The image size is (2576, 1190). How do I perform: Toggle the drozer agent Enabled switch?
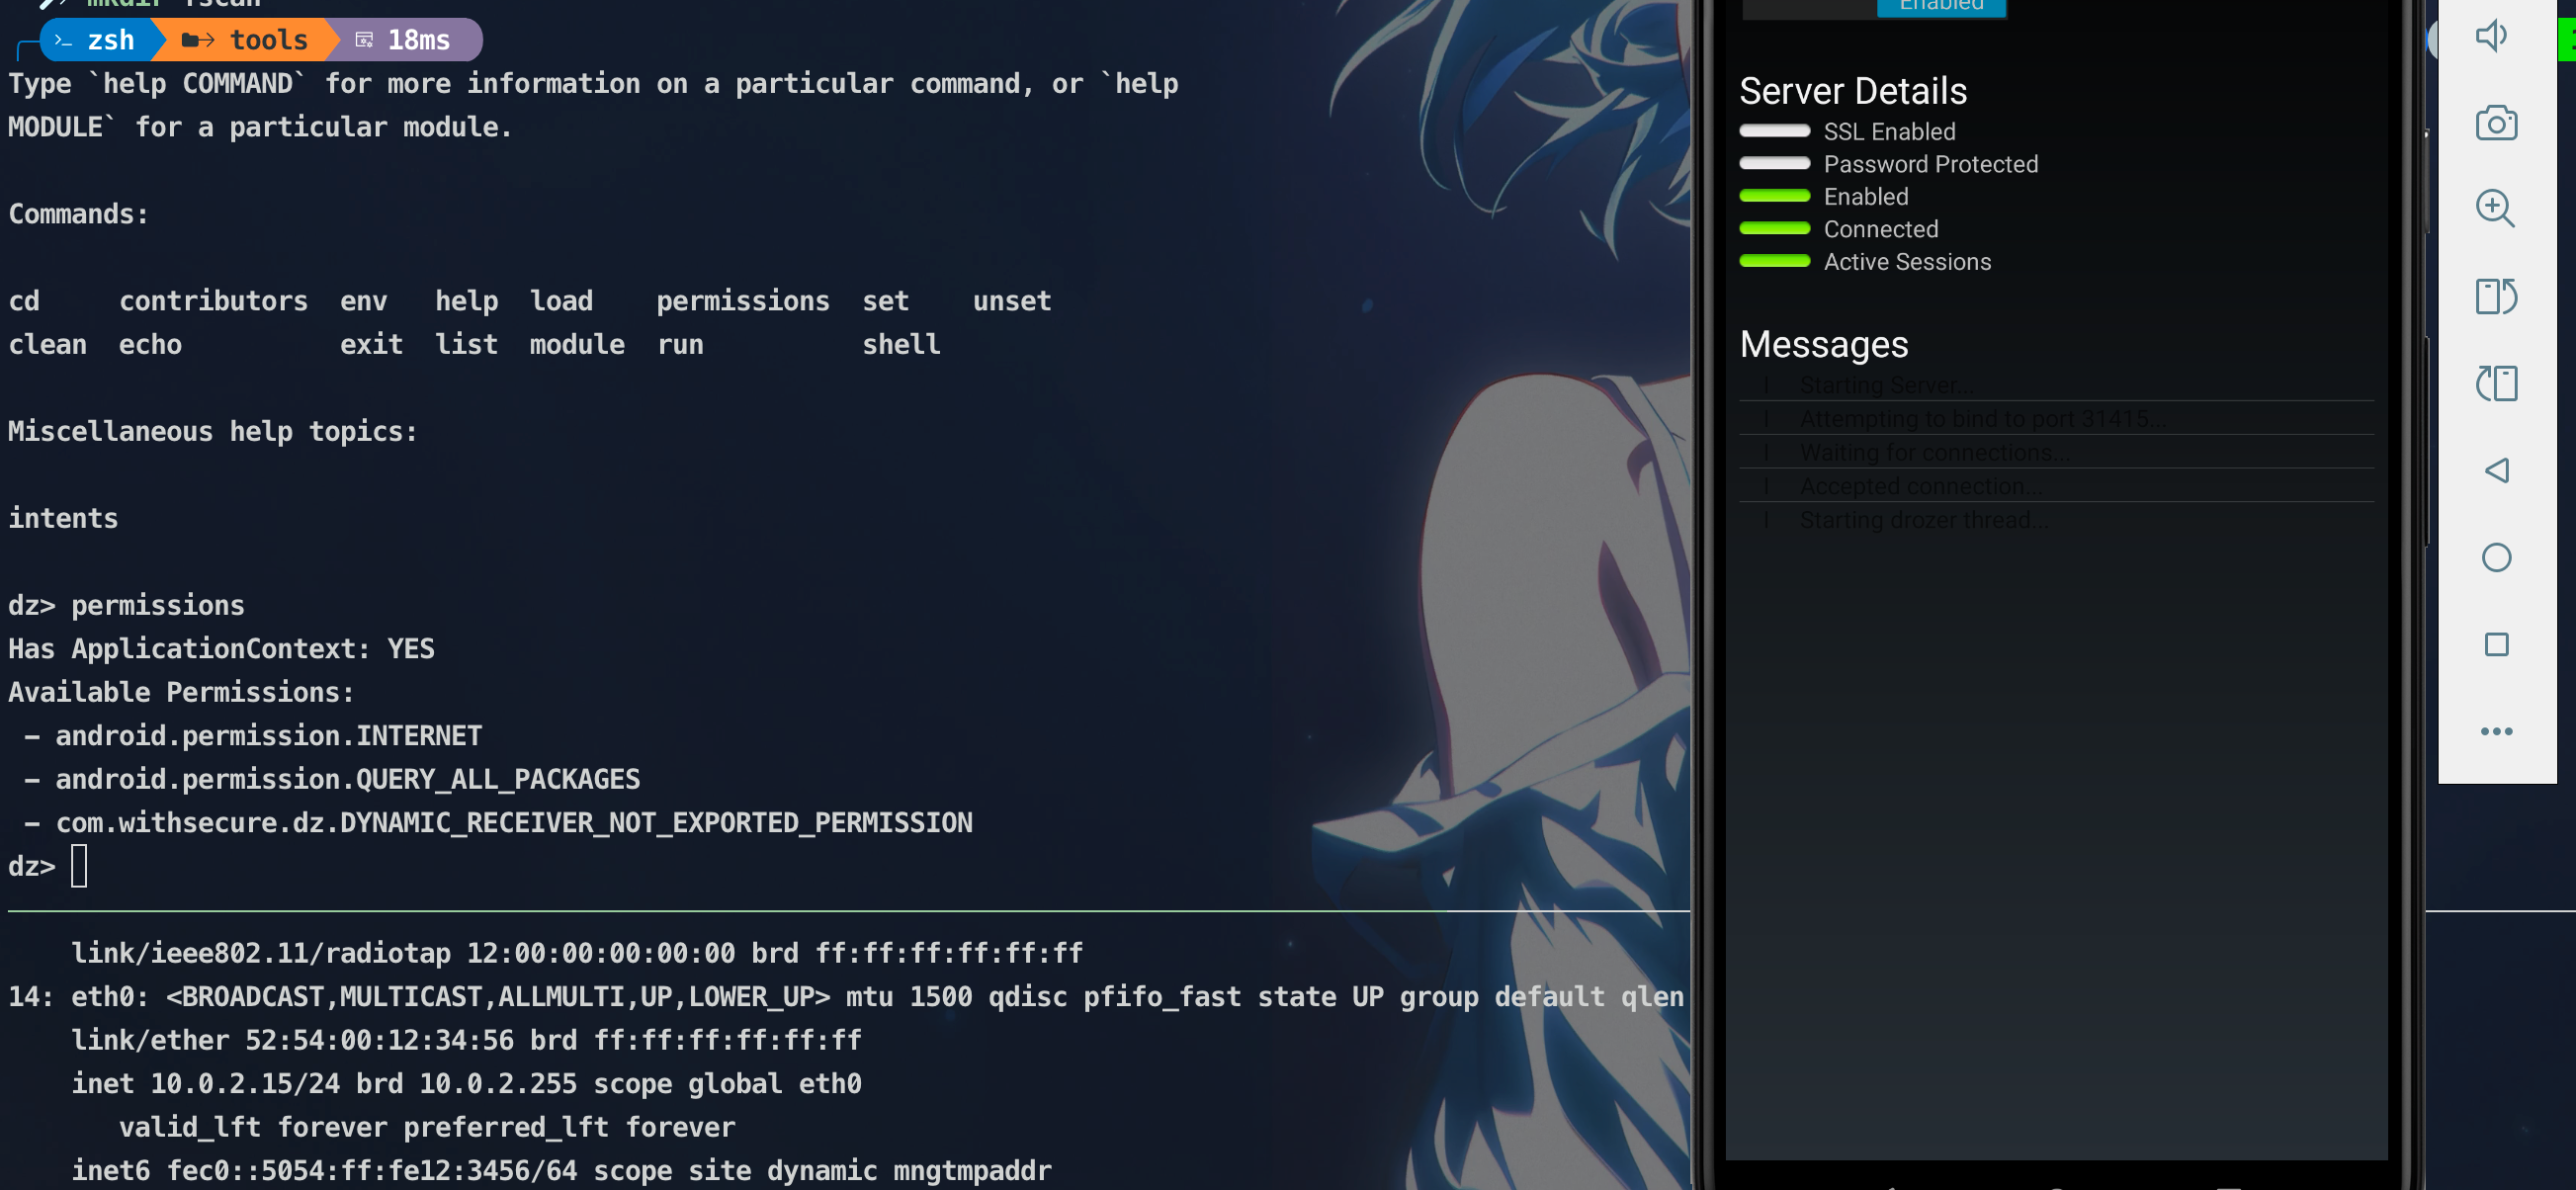pyautogui.click(x=1941, y=7)
